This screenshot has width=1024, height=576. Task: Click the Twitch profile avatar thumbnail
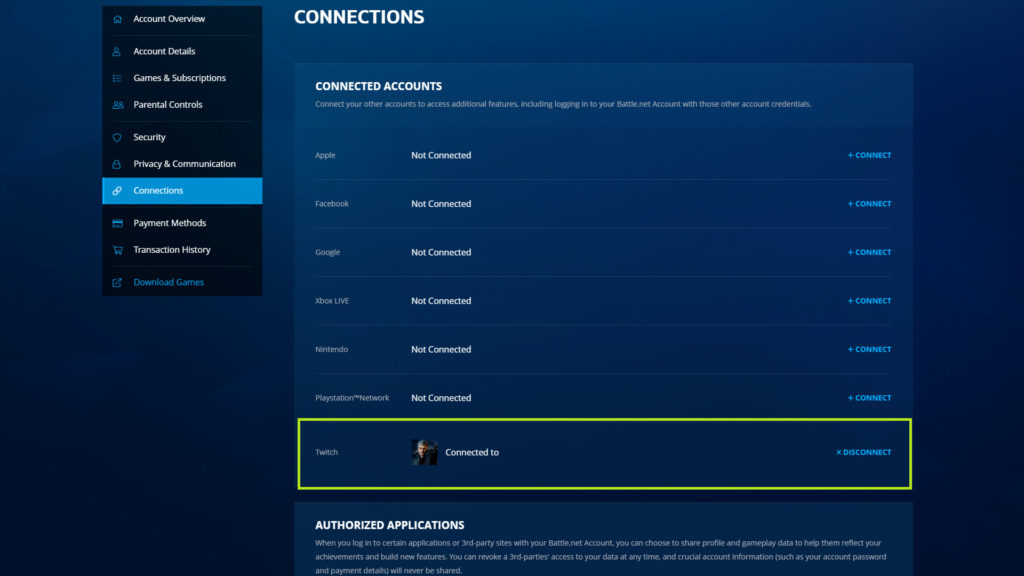tap(423, 452)
